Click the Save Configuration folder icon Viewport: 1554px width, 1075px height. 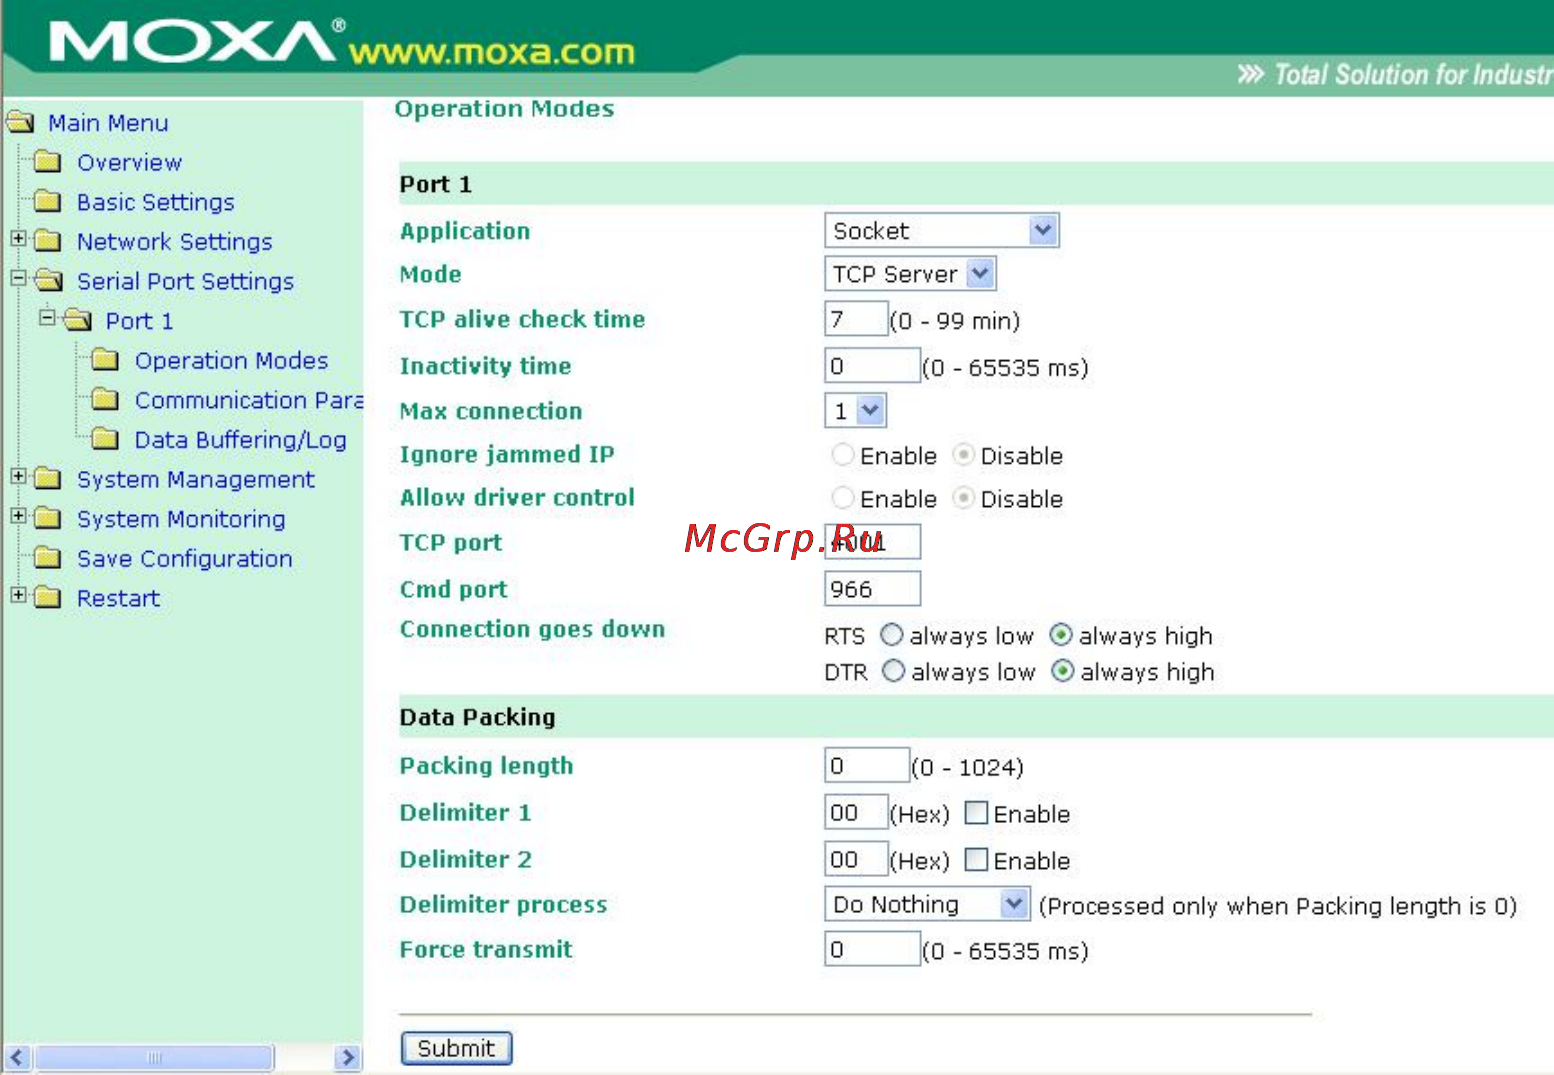point(48,558)
